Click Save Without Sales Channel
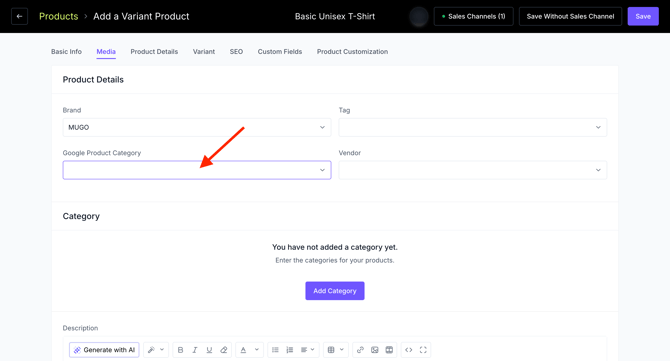The height and width of the screenshot is (361, 670). (x=570, y=16)
